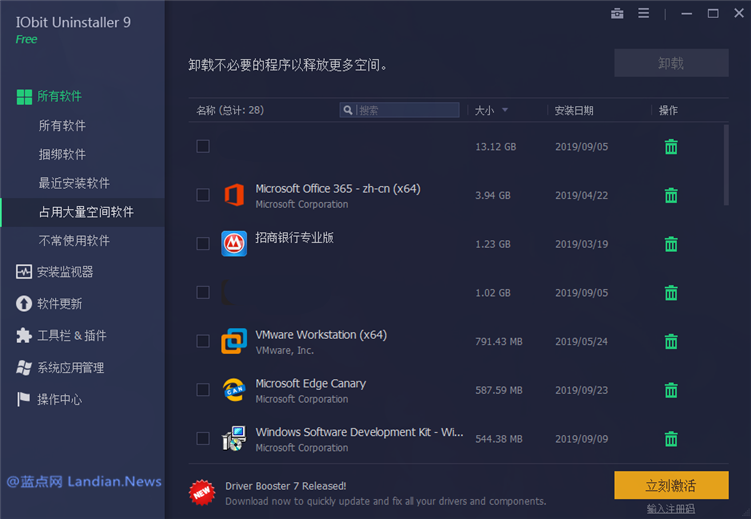Image resolution: width=751 pixels, height=519 pixels.
Task: Tick checkbox for the 1.02 GB entry
Action: click(x=203, y=292)
